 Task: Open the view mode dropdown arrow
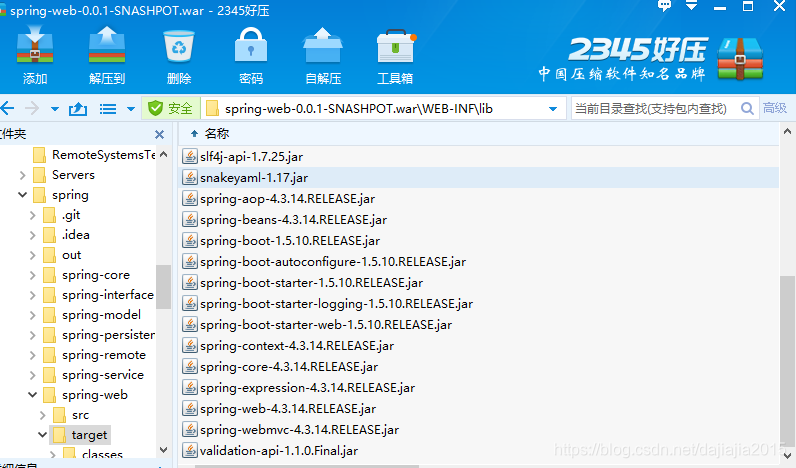pos(130,109)
